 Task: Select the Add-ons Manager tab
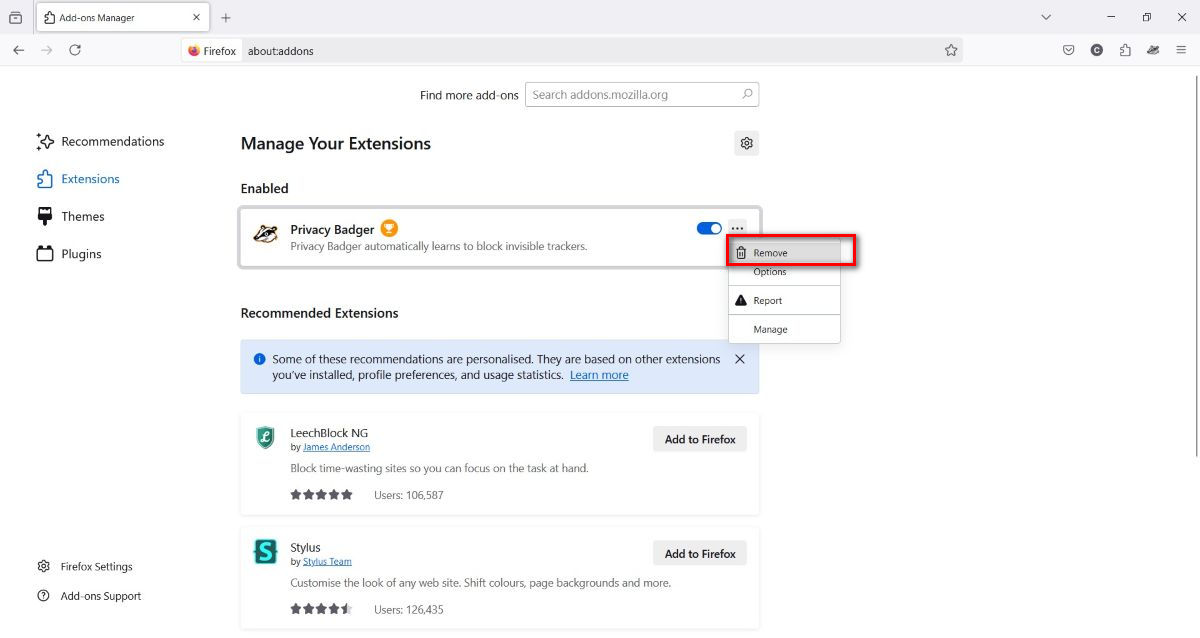pos(122,18)
